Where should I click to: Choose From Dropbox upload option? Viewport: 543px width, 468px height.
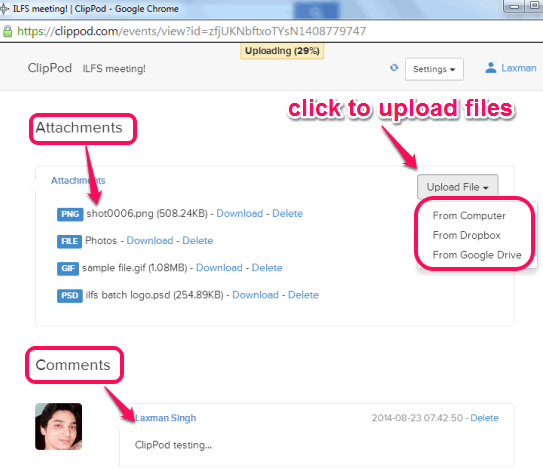pos(466,235)
